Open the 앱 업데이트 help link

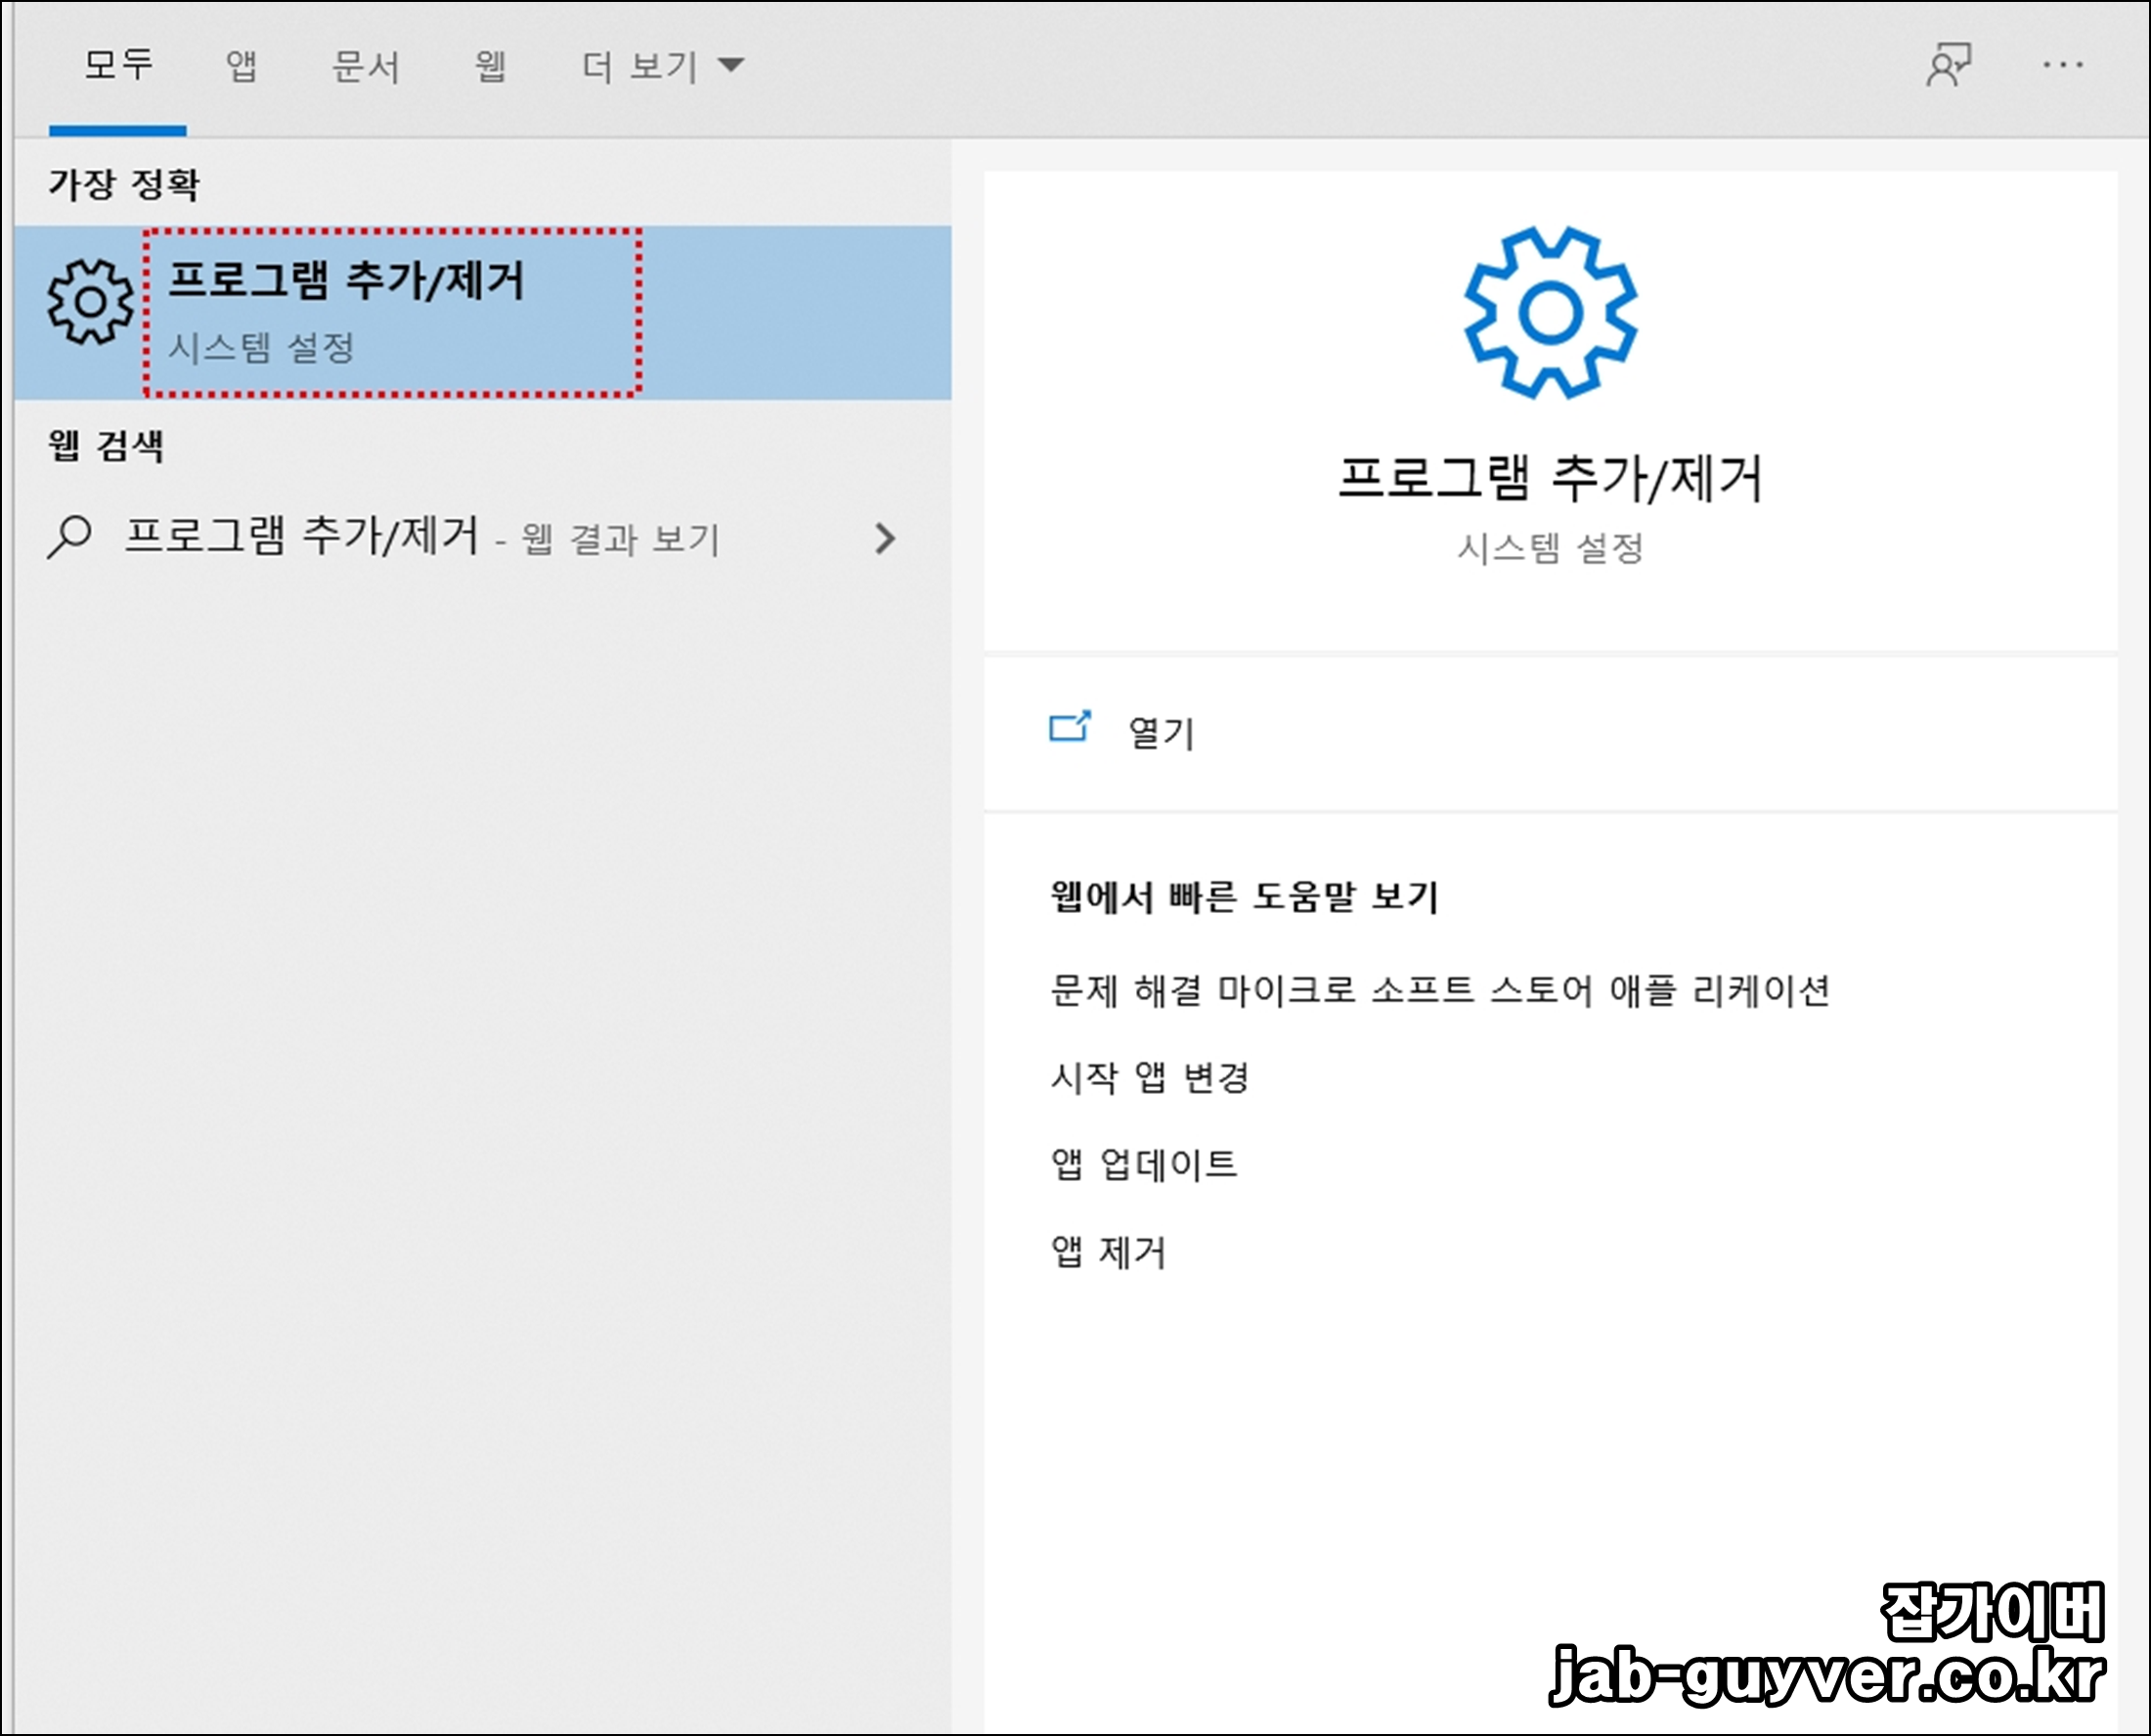tap(1144, 1164)
